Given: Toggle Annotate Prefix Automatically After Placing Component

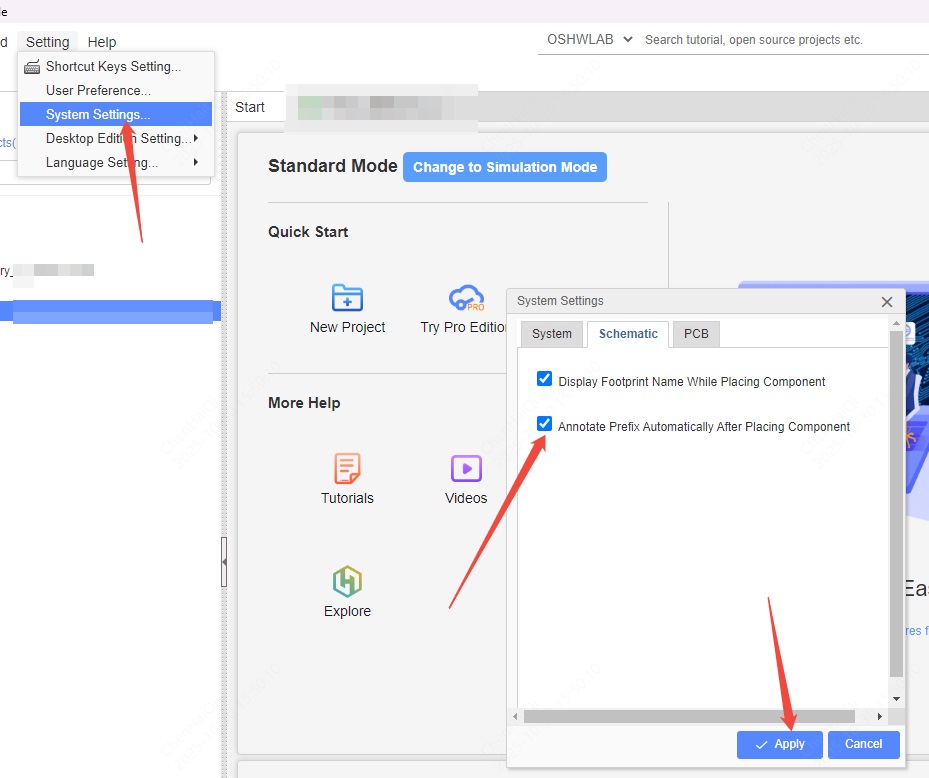Looking at the screenshot, I should click(x=544, y=424).
